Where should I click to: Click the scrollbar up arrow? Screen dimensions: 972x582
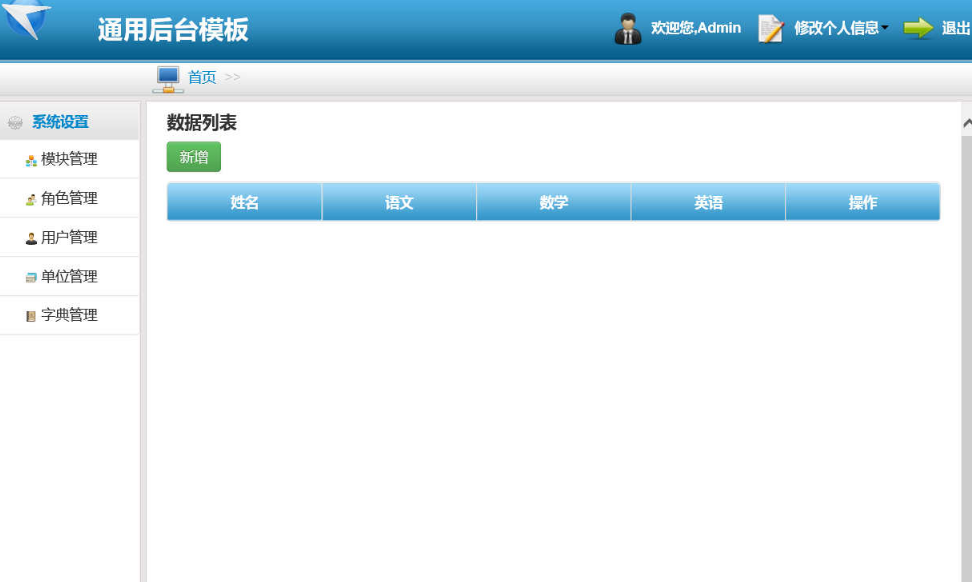tap(966, 122)
